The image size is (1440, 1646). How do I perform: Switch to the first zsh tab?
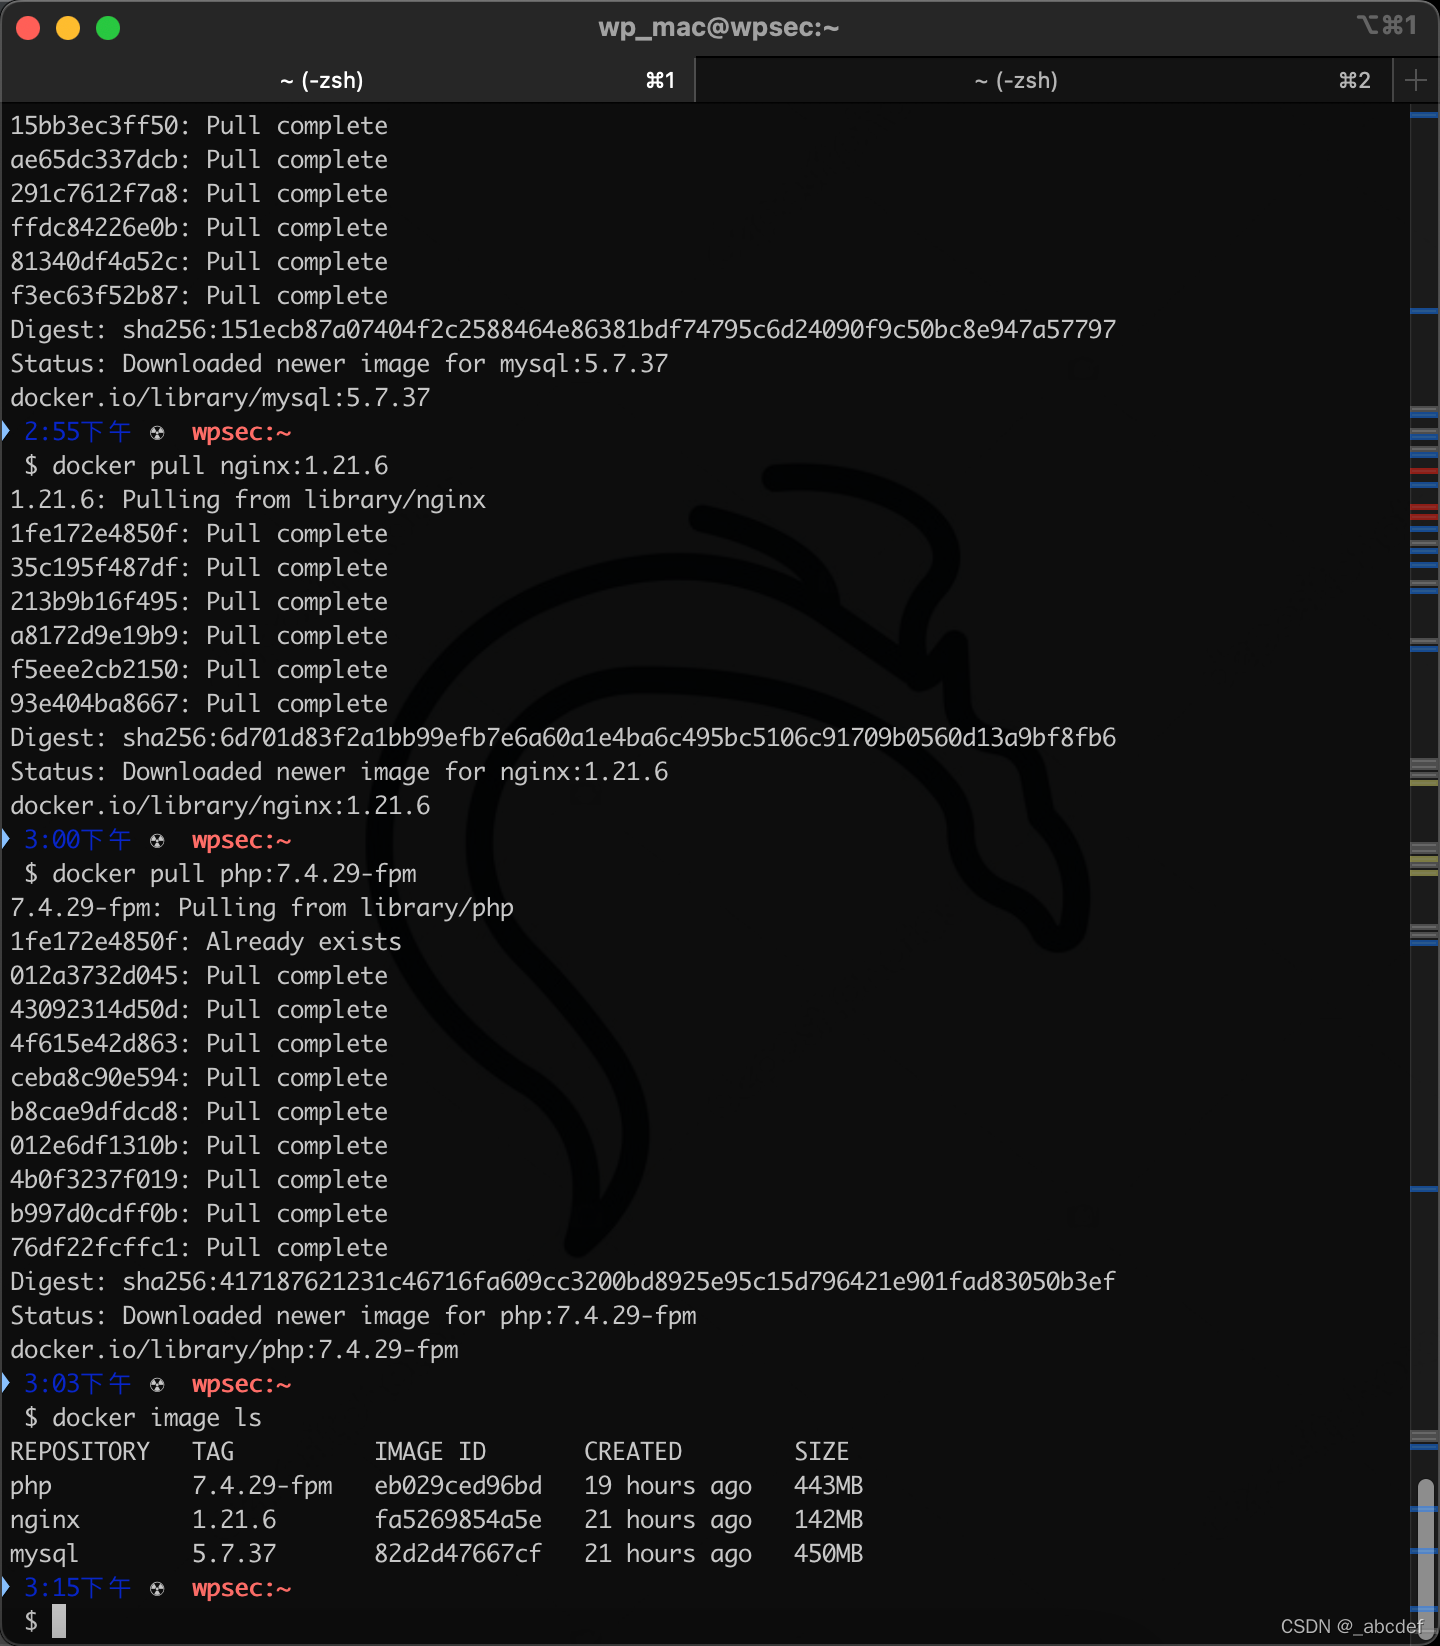(x=347, y=80)
